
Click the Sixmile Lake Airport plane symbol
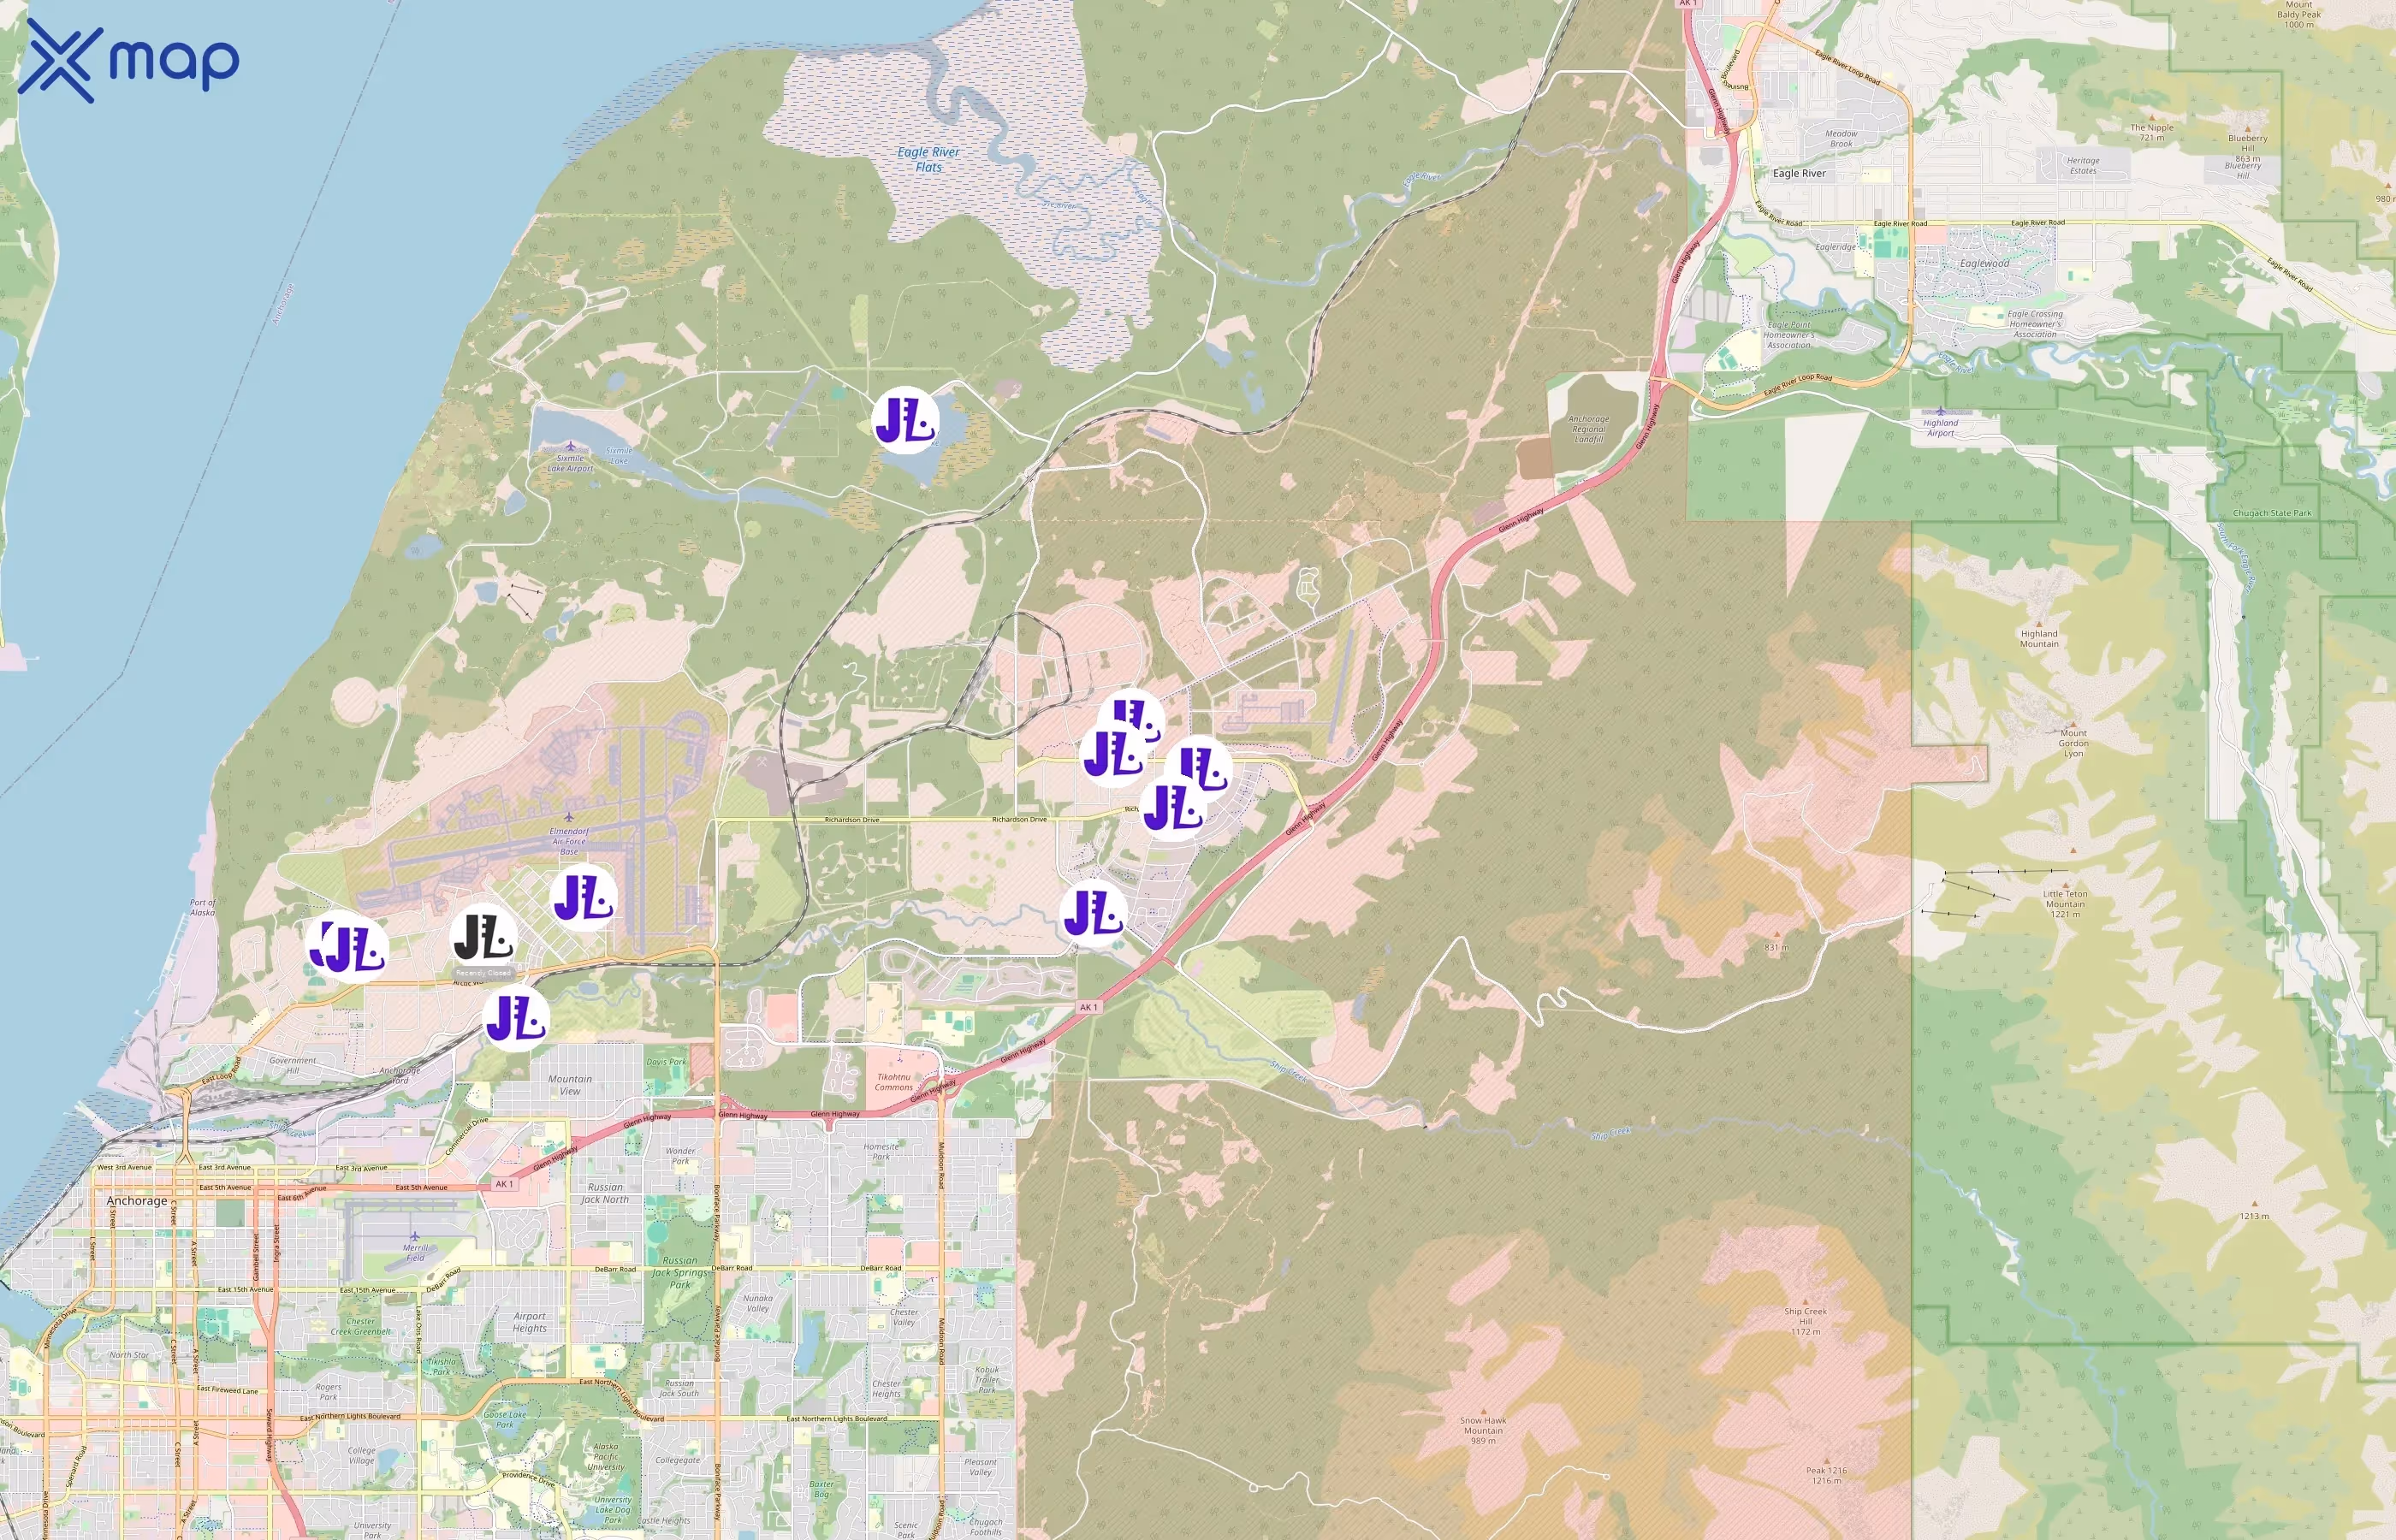point(570,446)
